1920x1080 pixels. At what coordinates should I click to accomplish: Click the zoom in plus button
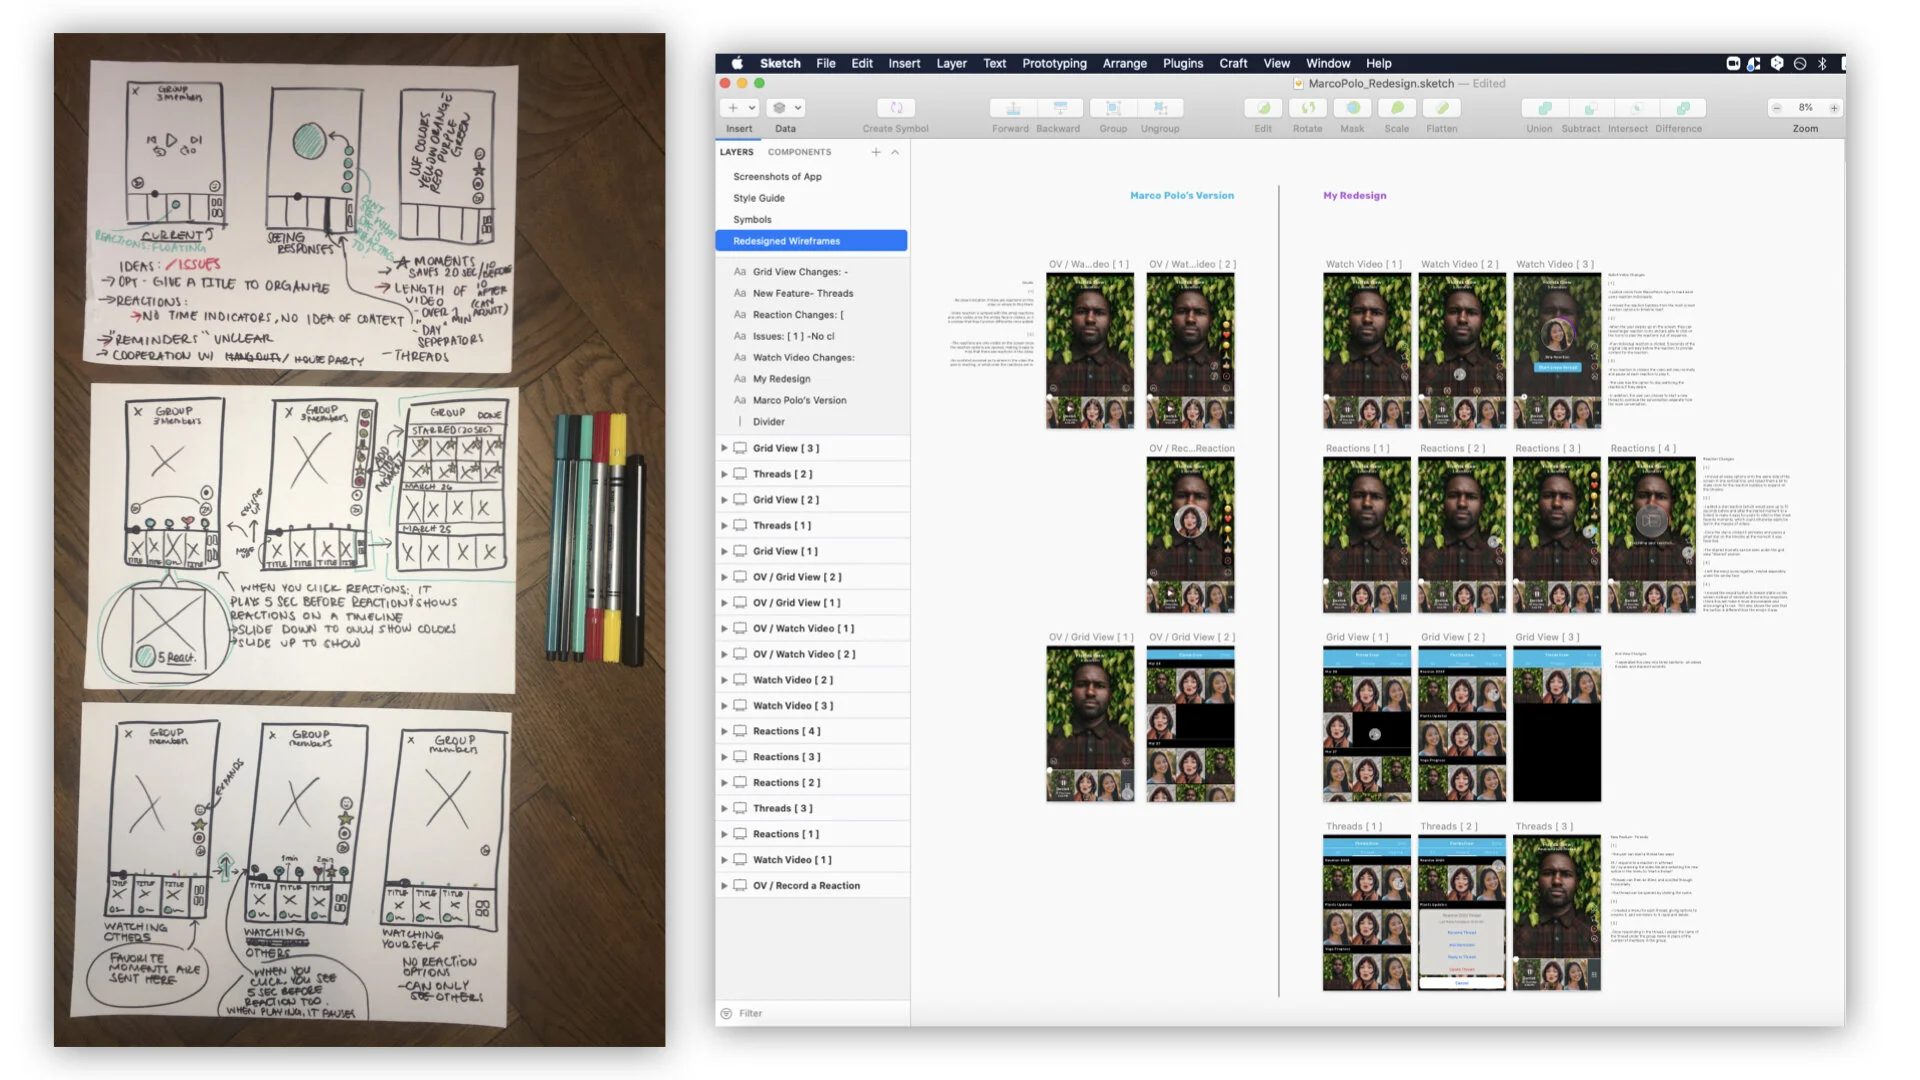(x=1834, y=108)
